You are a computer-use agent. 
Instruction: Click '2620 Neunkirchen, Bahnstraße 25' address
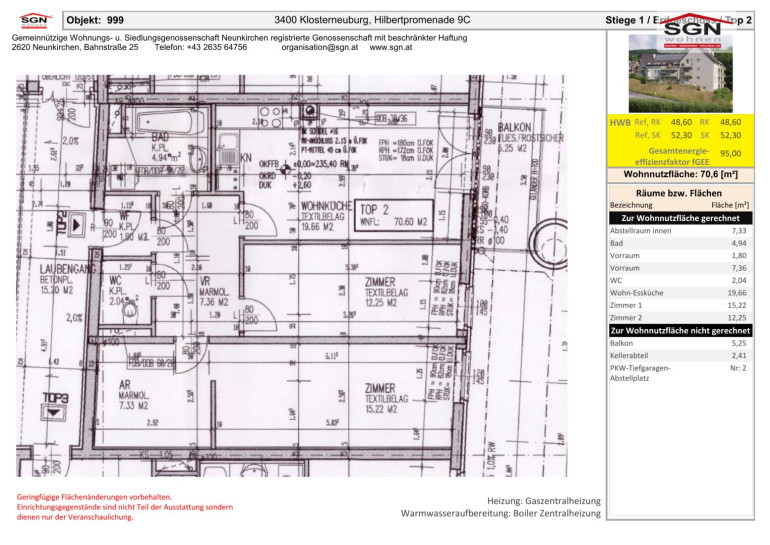[x=75, y=48]
